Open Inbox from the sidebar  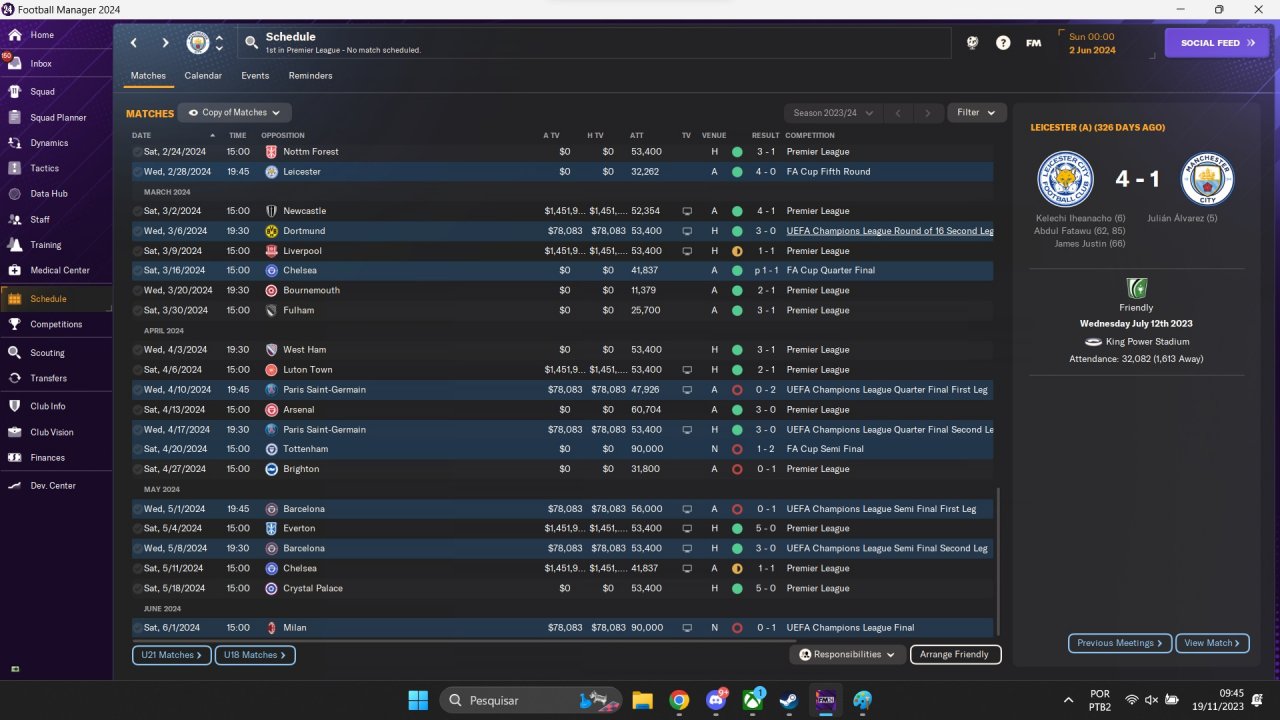tap(14, 63)
